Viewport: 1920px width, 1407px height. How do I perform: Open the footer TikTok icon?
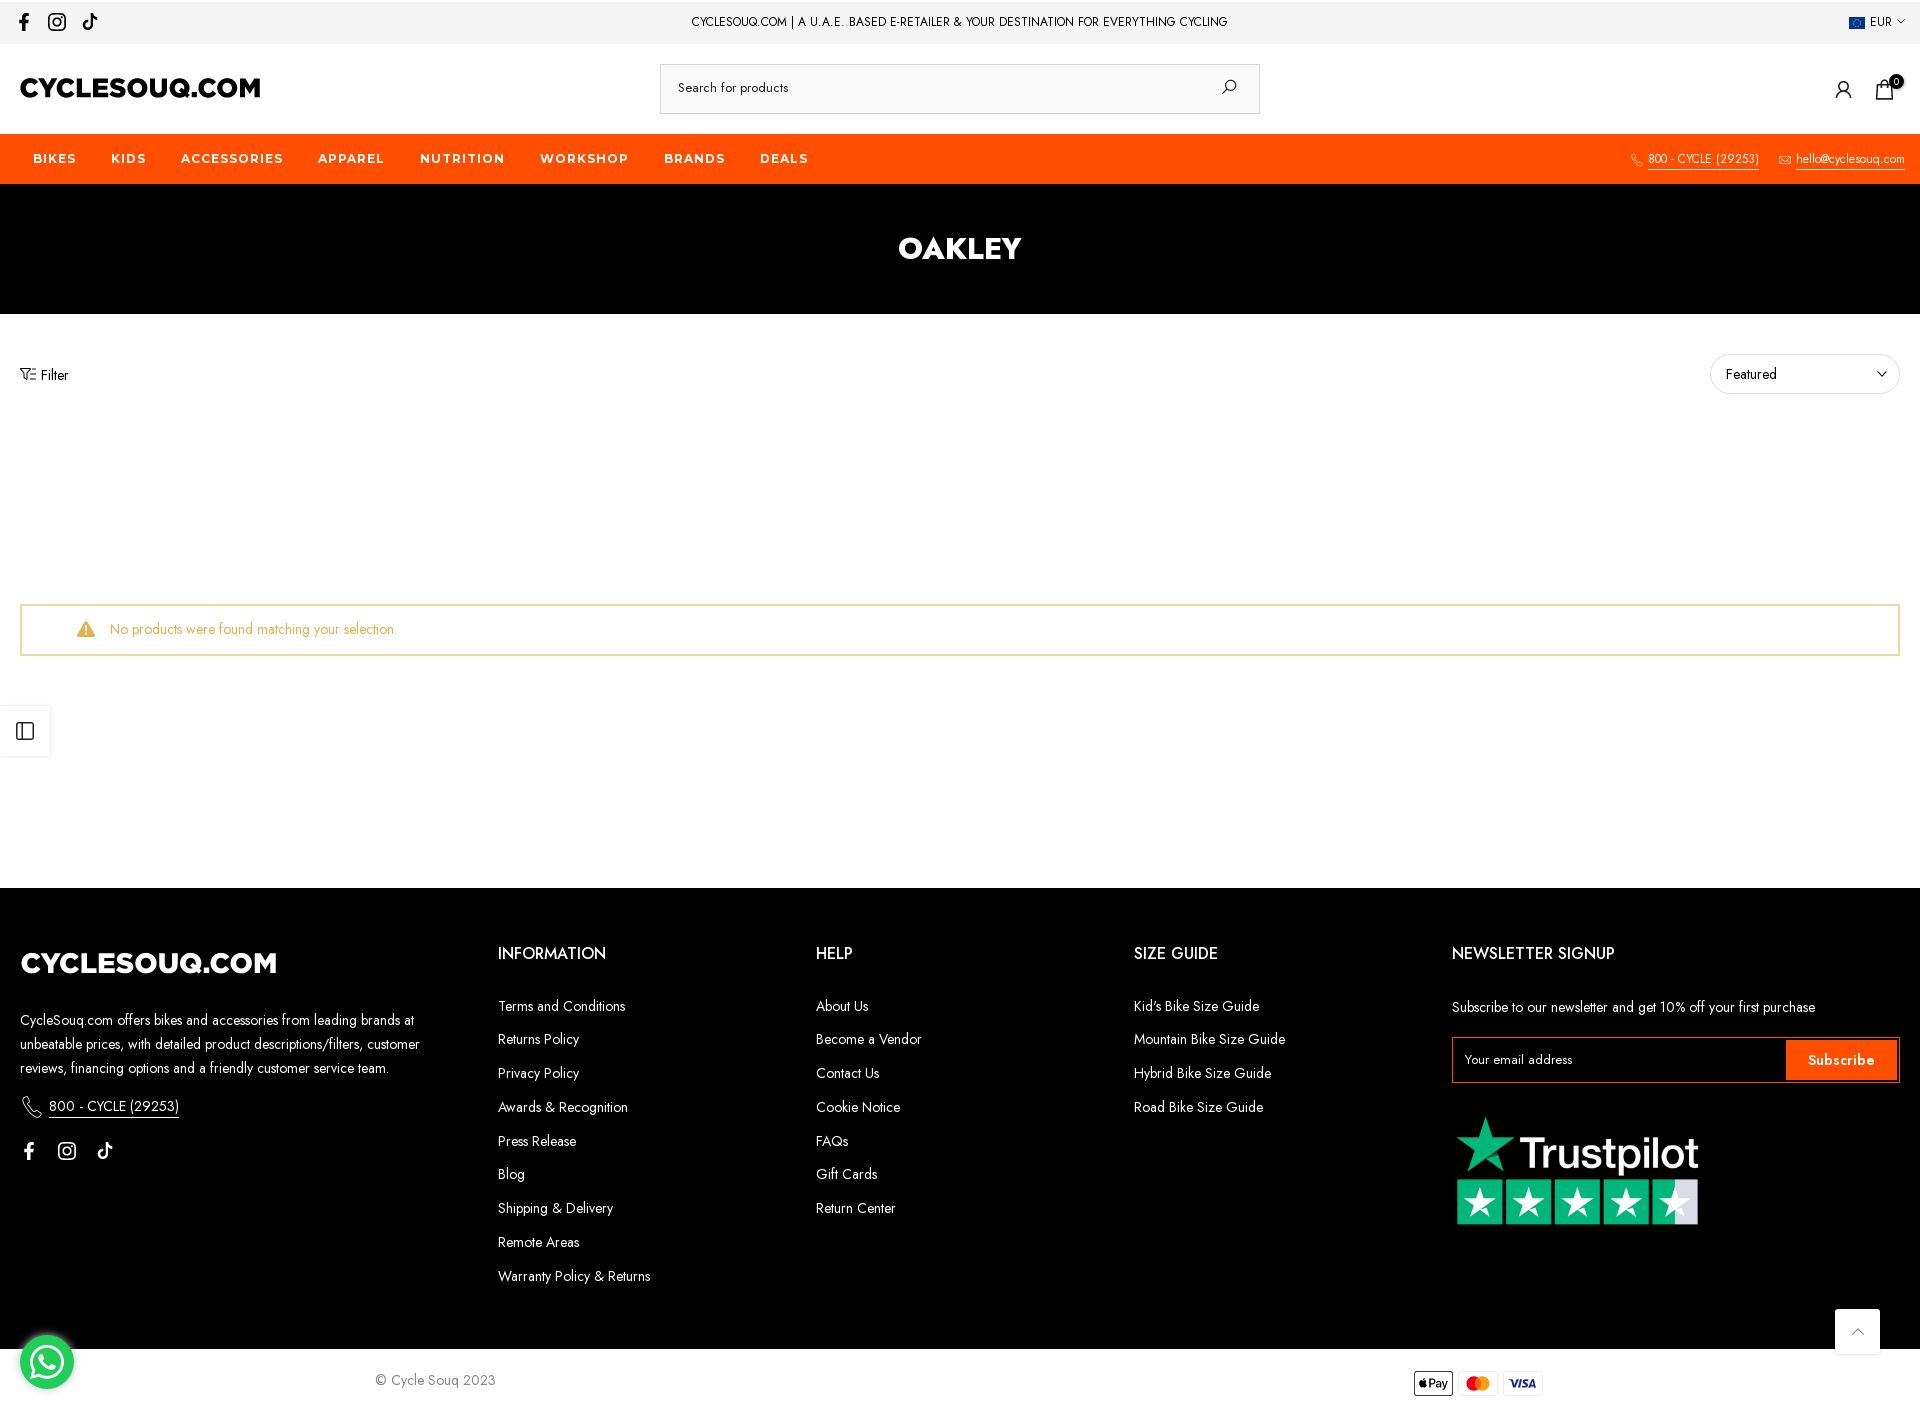[105, 1151]
